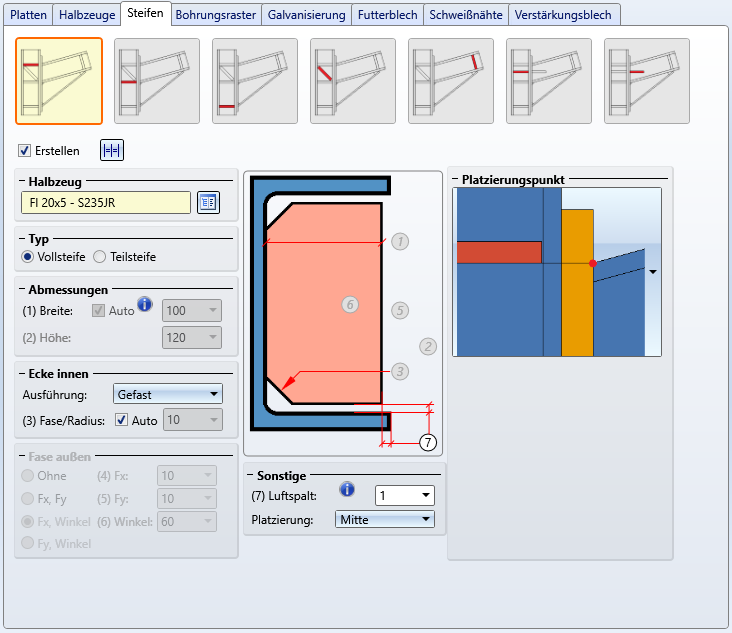Open the Fase/Radius value dropdown showing 10

coord(193,420)
